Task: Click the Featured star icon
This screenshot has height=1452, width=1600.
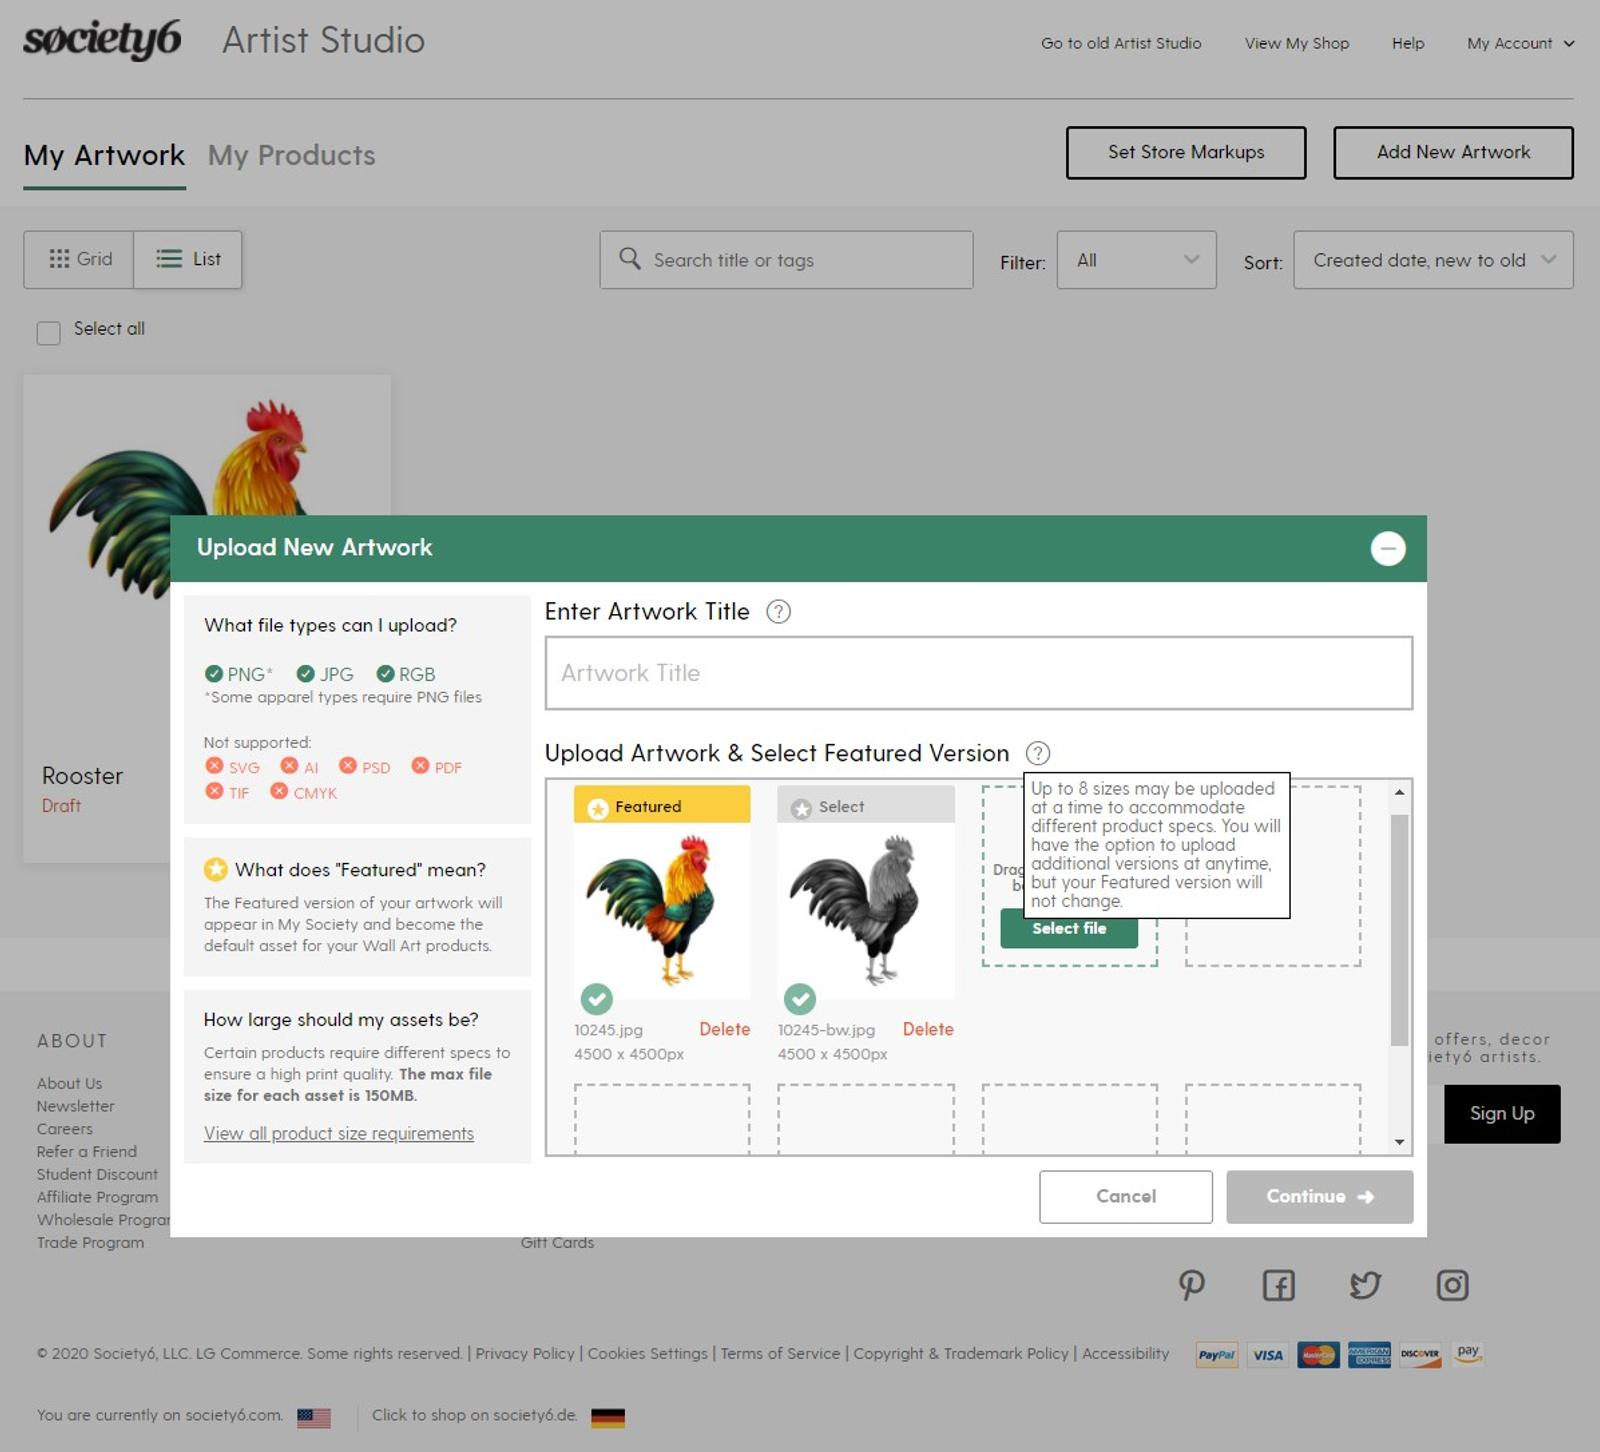Action: 598,808
